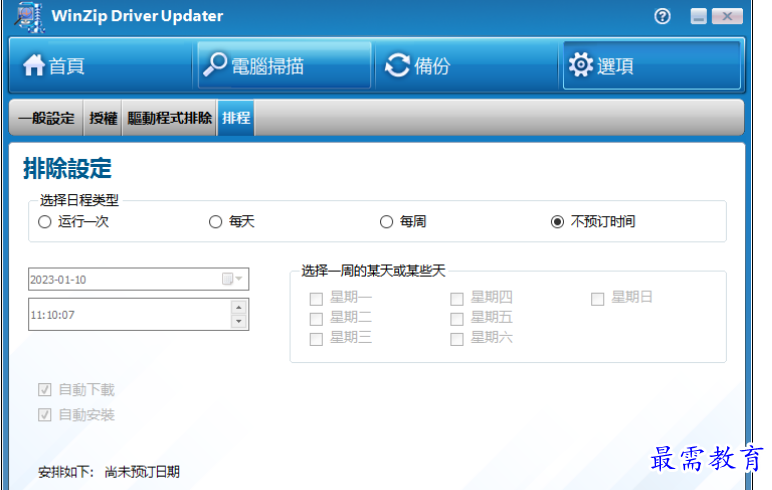Open the 備份 backup tab
Image resolution: width=772 pixels, height=490 pixels.
coord(467,65)
